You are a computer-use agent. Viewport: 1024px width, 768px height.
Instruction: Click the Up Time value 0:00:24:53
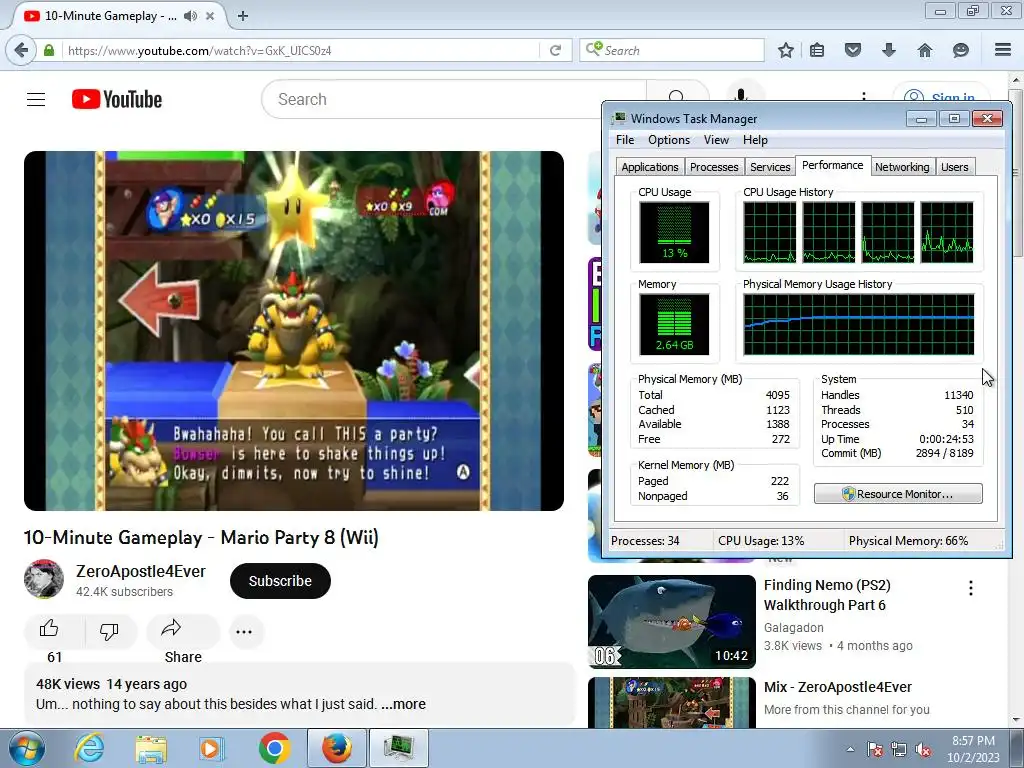946,439
